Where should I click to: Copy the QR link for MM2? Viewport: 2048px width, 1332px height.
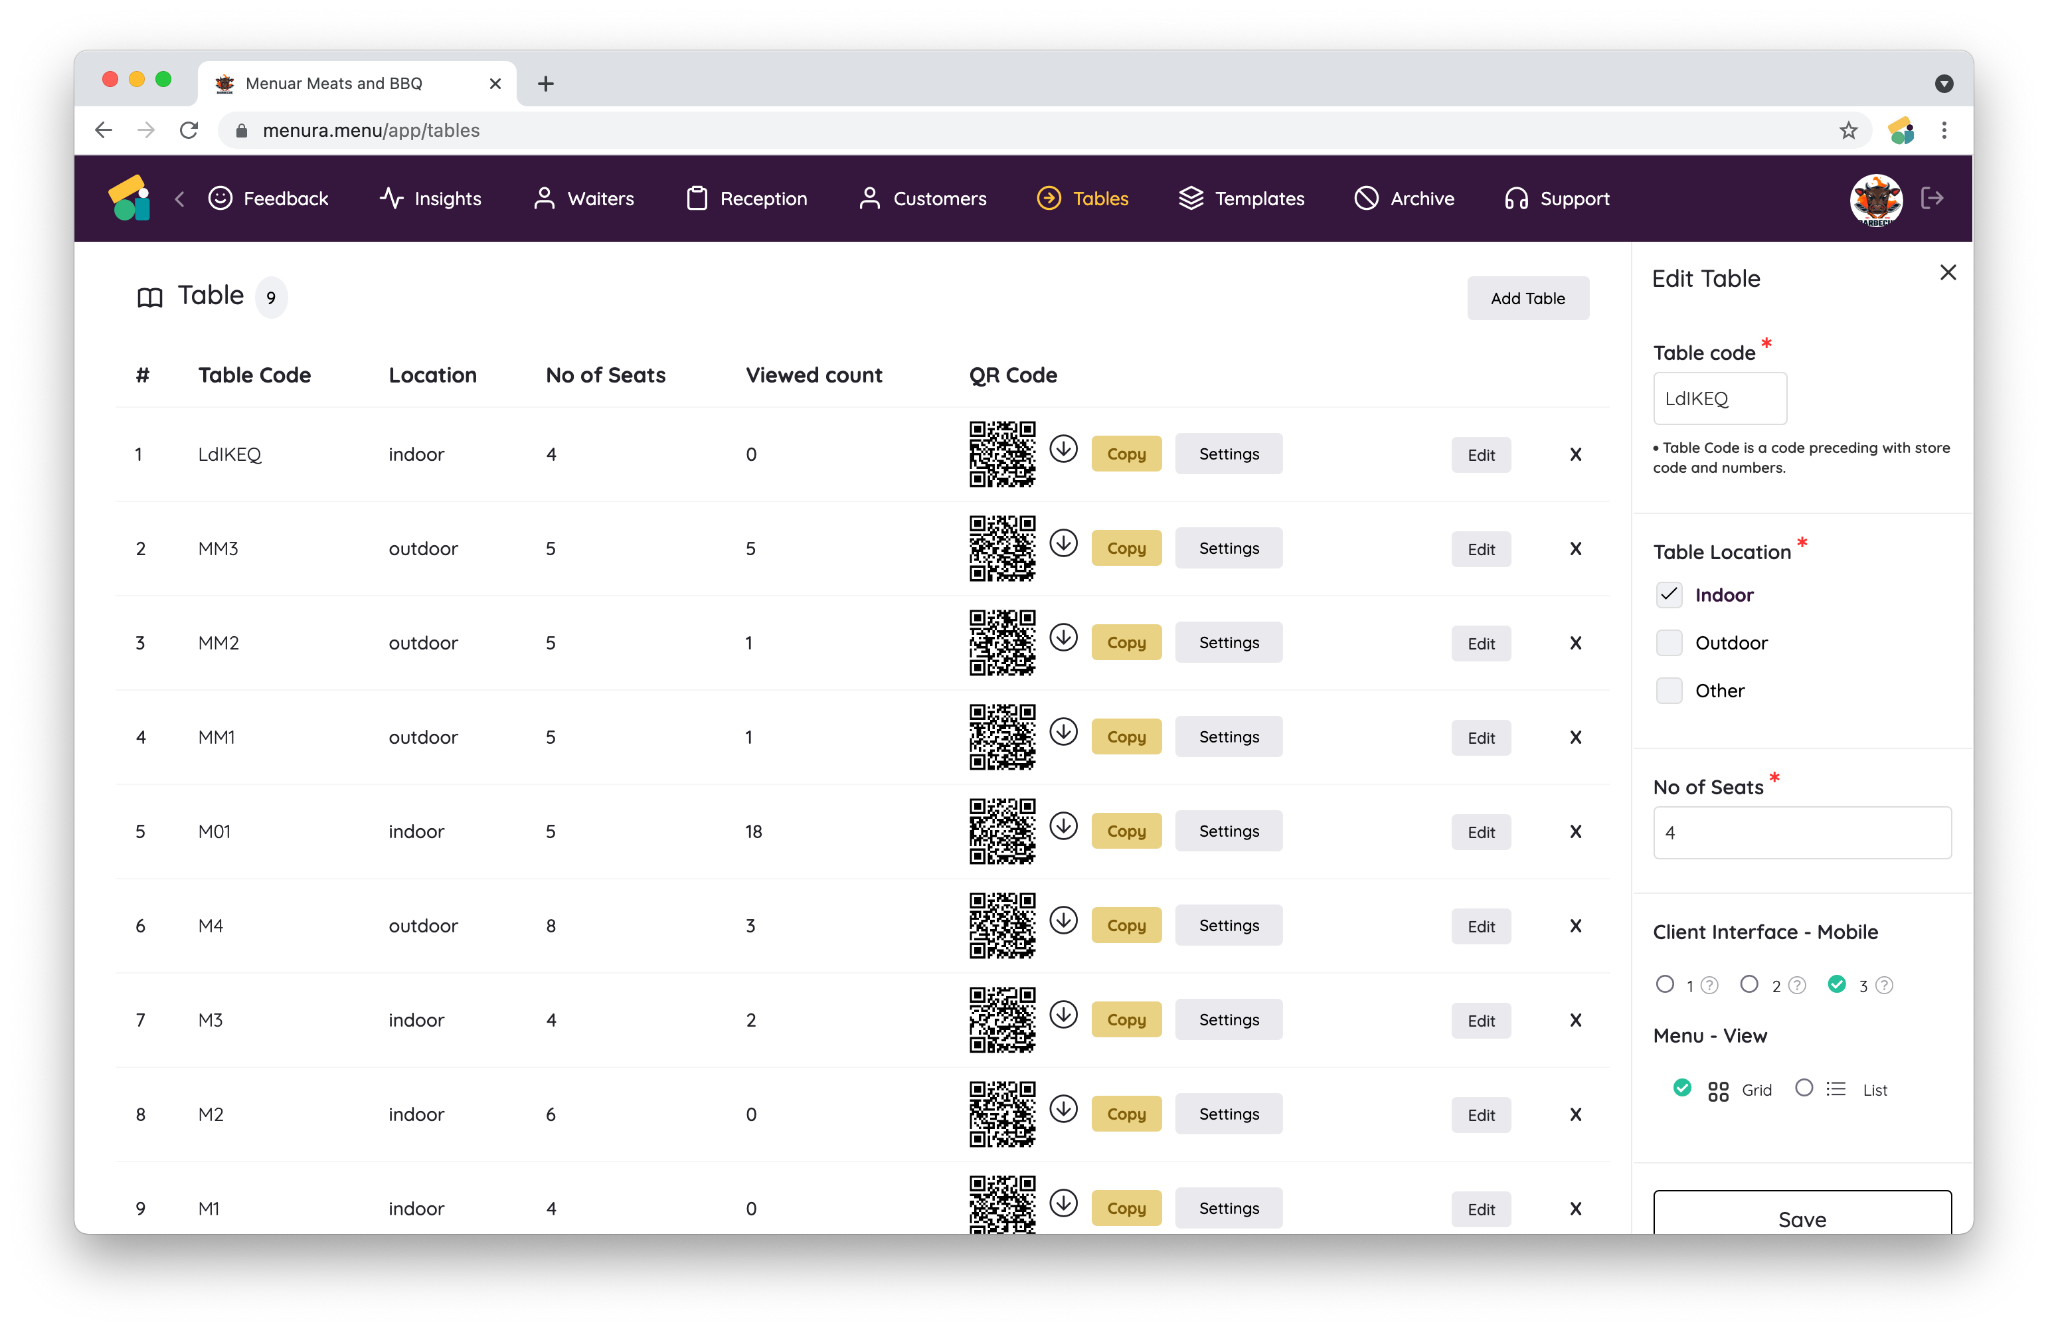[1126, 643]
